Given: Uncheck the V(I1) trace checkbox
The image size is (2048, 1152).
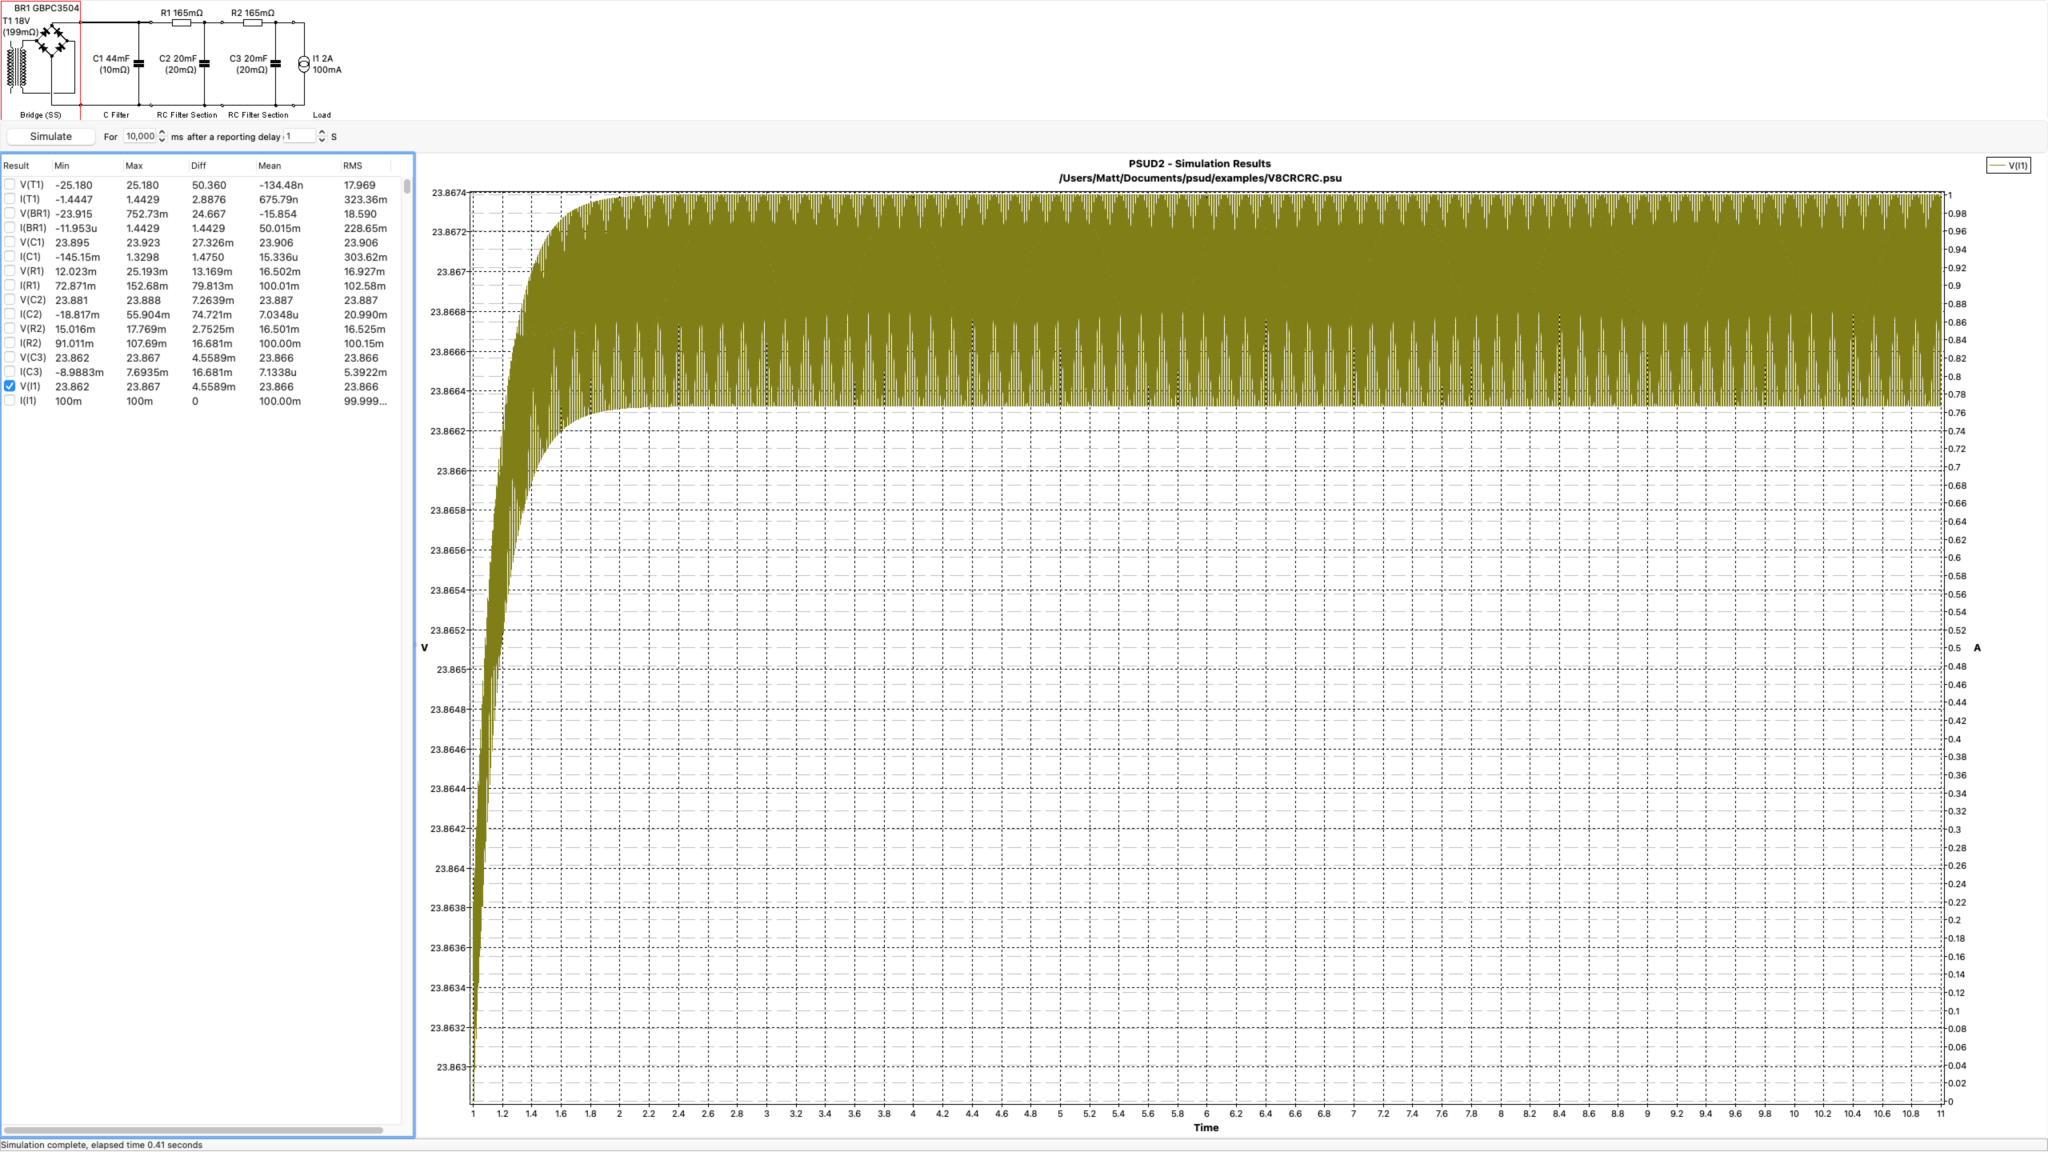Looking at the screenshot, I should pyautogui.click(x=10, y=386).
